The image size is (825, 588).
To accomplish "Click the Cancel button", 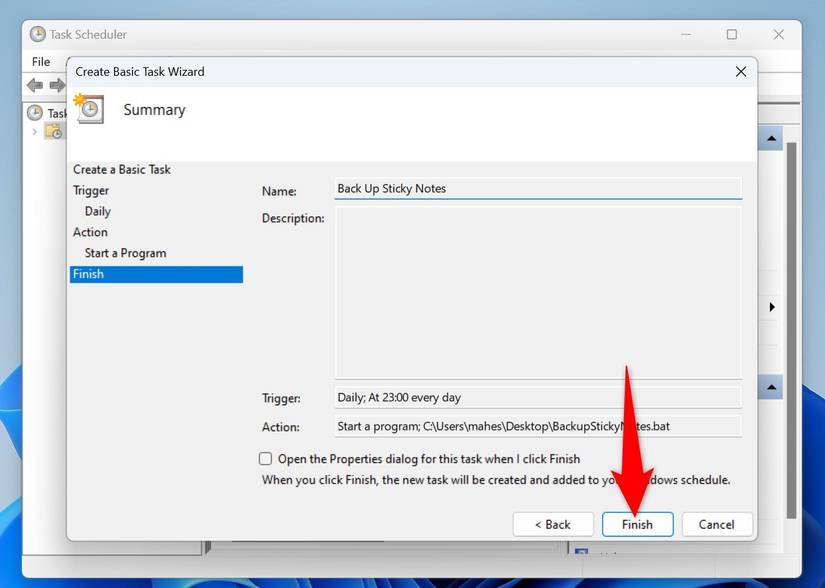I will [x=716, y=523].
